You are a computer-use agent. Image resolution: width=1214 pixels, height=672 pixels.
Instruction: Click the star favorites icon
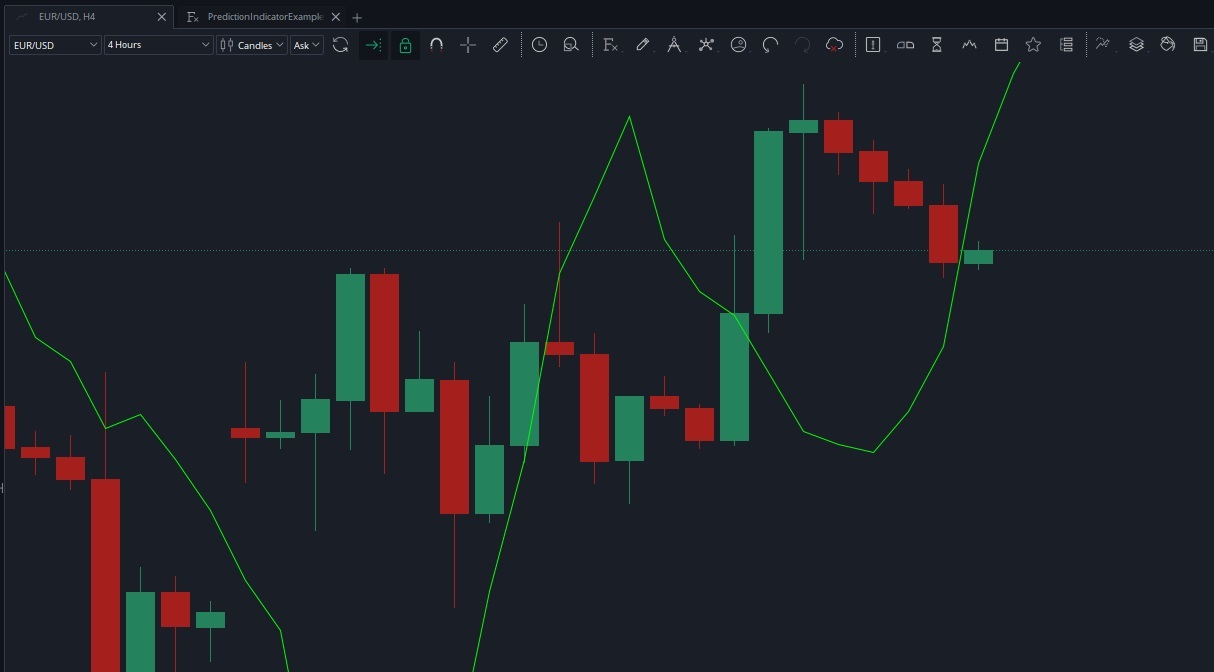click(1033, 45)
